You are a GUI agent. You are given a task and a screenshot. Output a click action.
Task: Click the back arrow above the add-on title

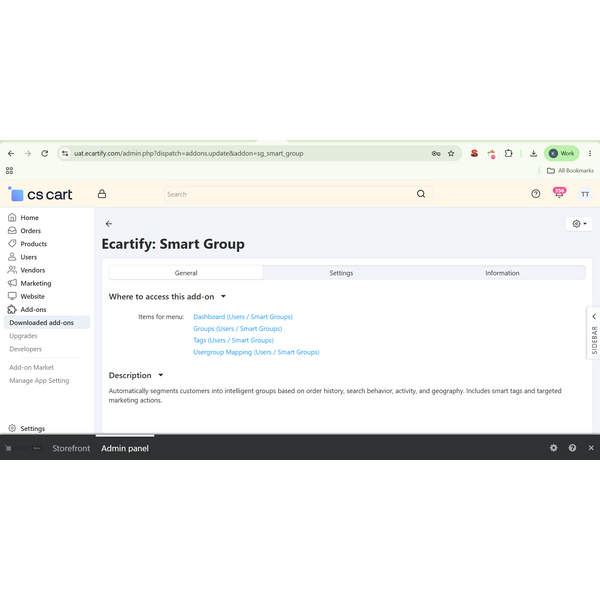[109, 224]
